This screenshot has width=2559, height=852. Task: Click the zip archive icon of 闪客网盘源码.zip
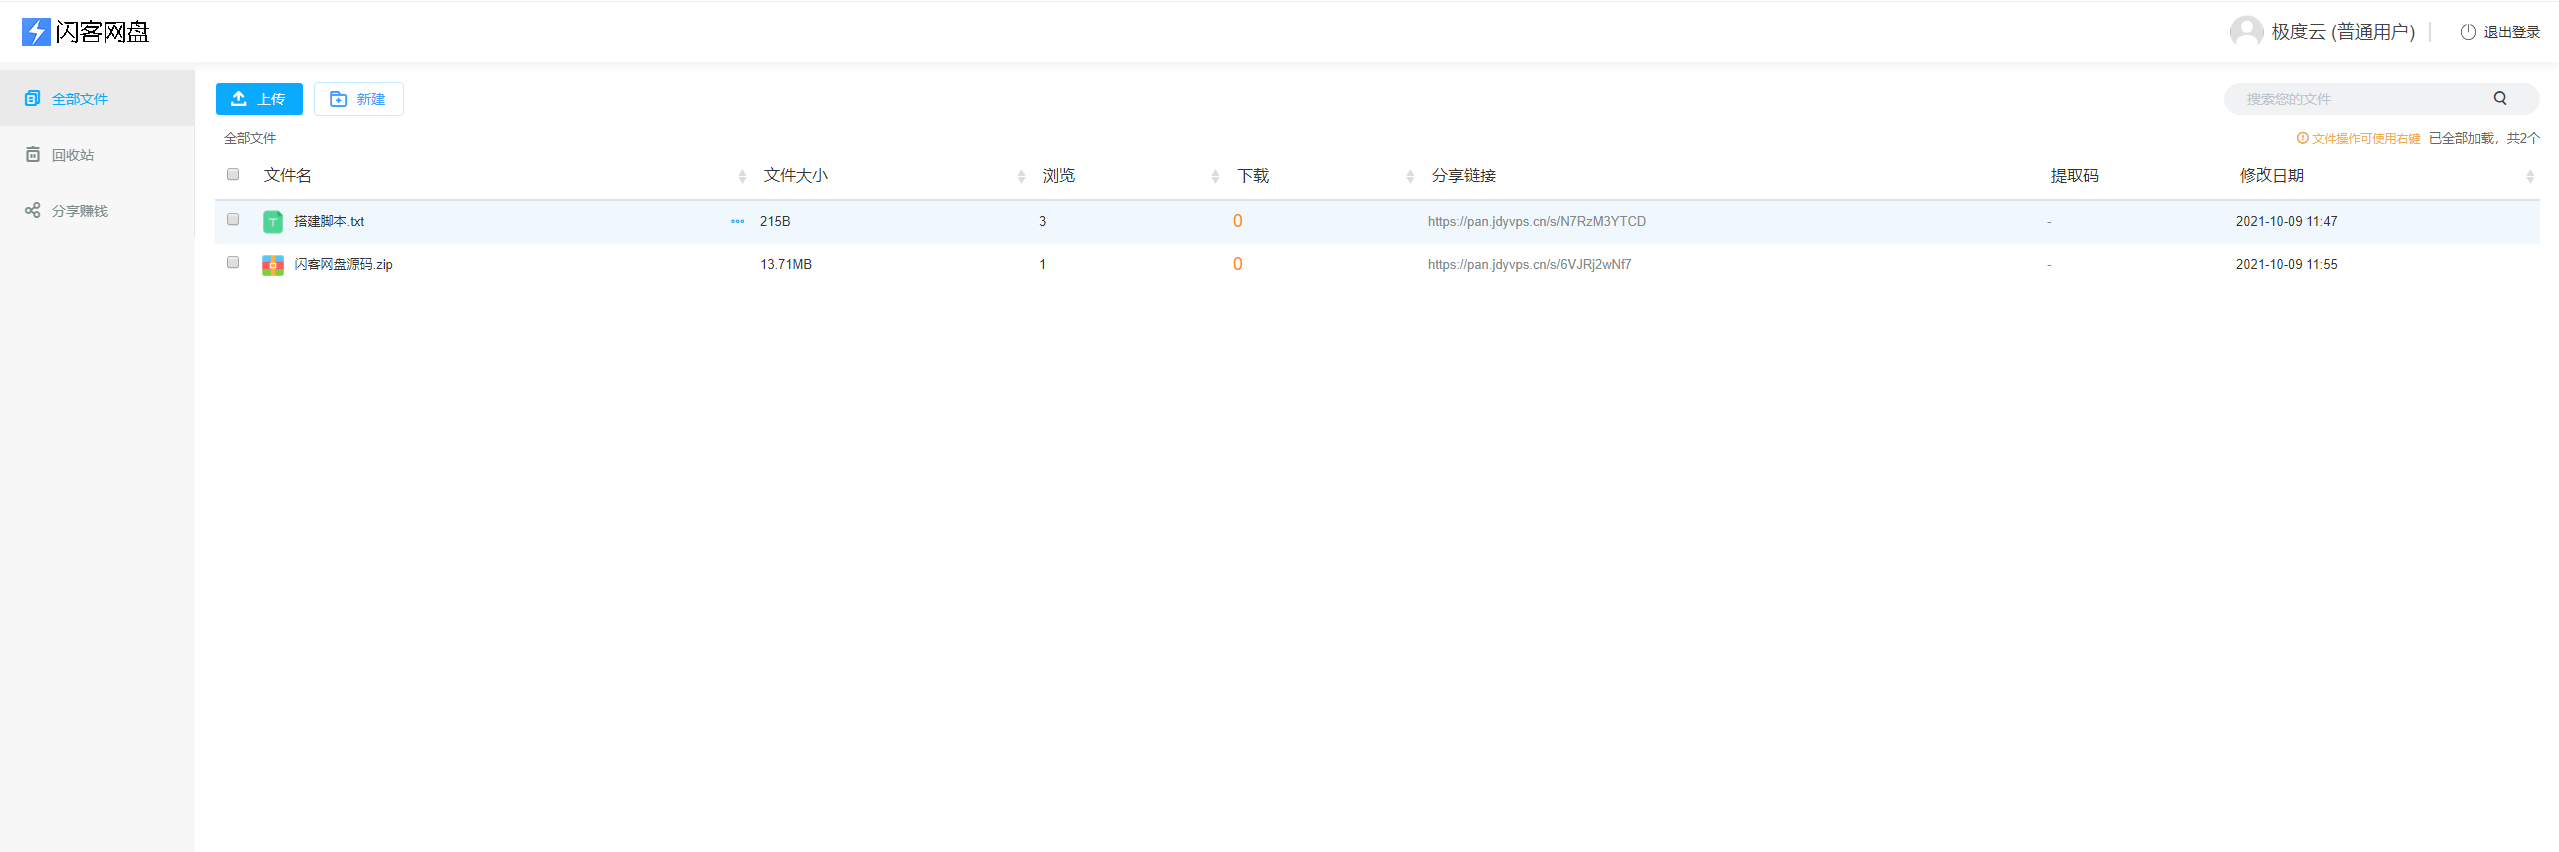(272, 265)
